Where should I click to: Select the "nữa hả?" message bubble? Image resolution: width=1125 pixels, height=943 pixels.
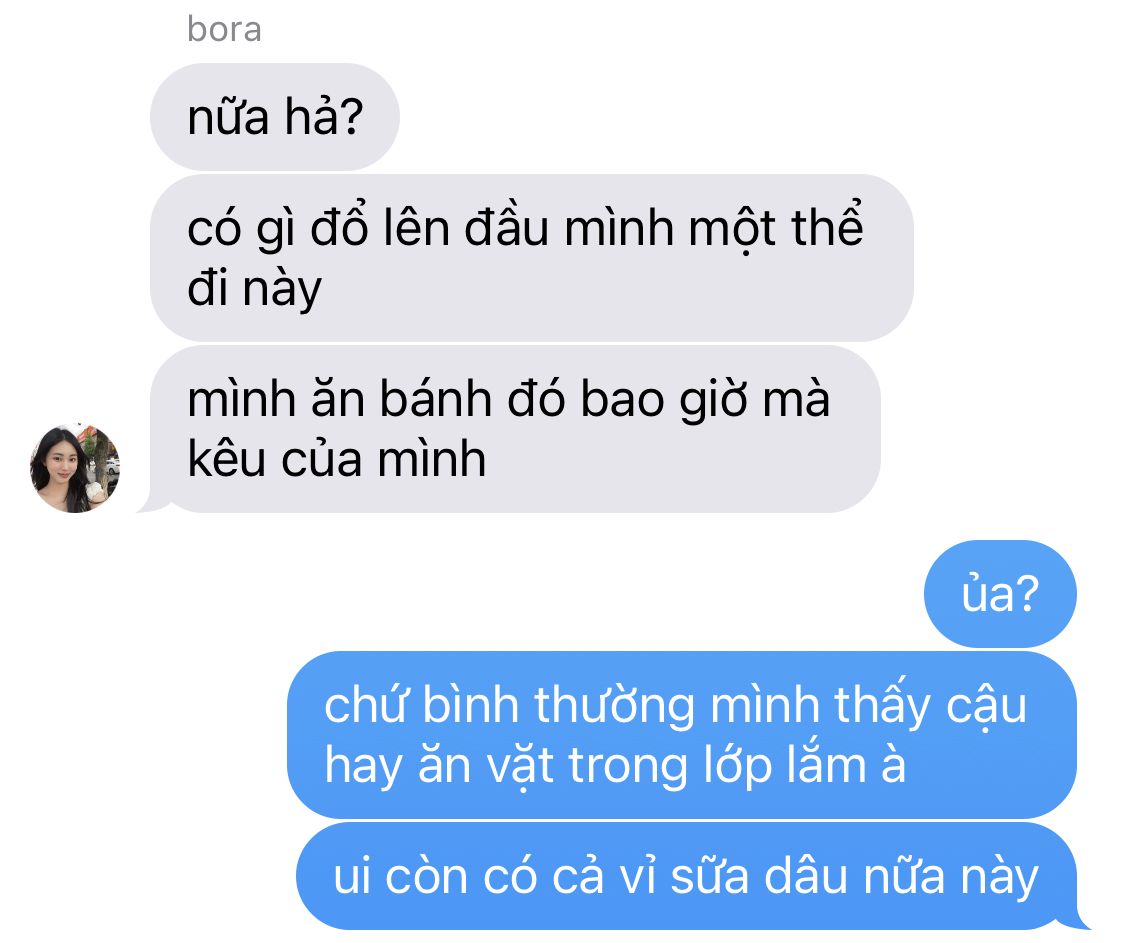274,117
